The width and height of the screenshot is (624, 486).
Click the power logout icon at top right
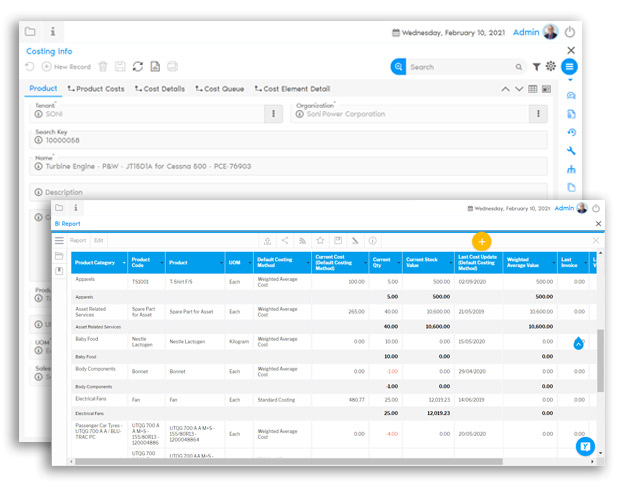(x=570, y=32)
